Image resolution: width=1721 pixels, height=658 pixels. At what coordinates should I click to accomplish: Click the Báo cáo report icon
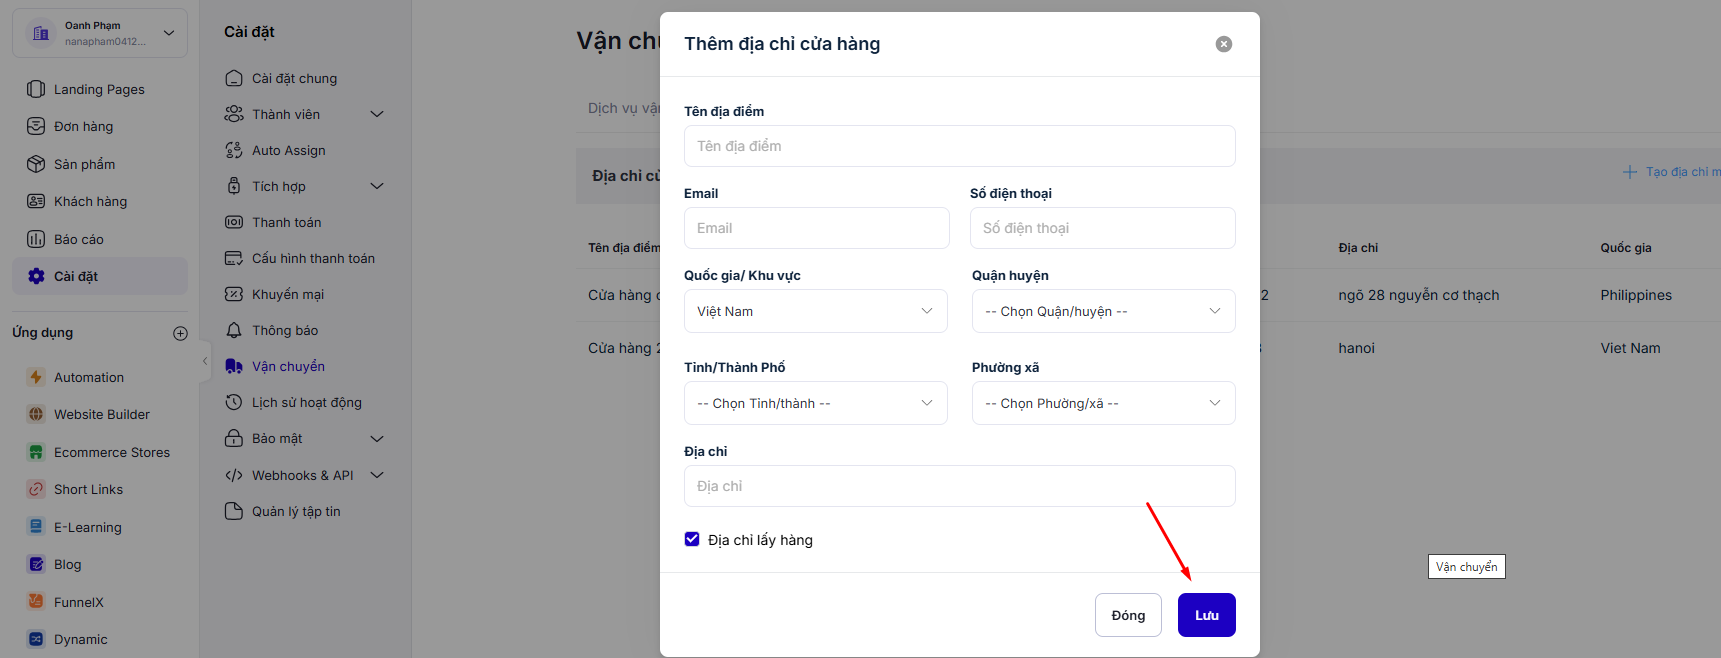[x=36, y=239]
